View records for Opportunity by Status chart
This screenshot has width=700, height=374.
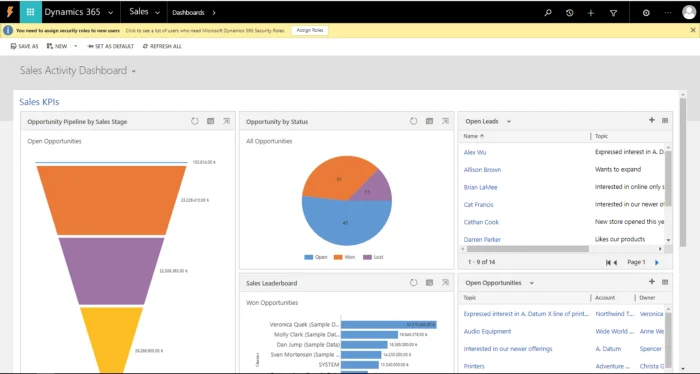[429, 121]
